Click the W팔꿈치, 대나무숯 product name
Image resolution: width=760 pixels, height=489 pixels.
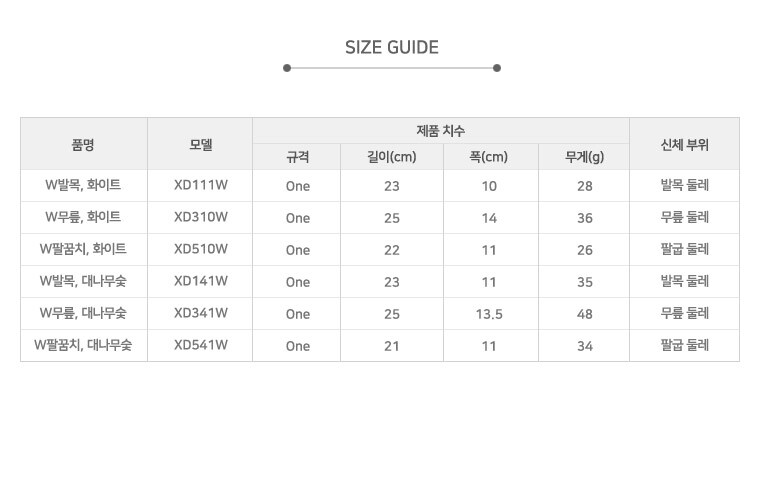click(83, 346)
